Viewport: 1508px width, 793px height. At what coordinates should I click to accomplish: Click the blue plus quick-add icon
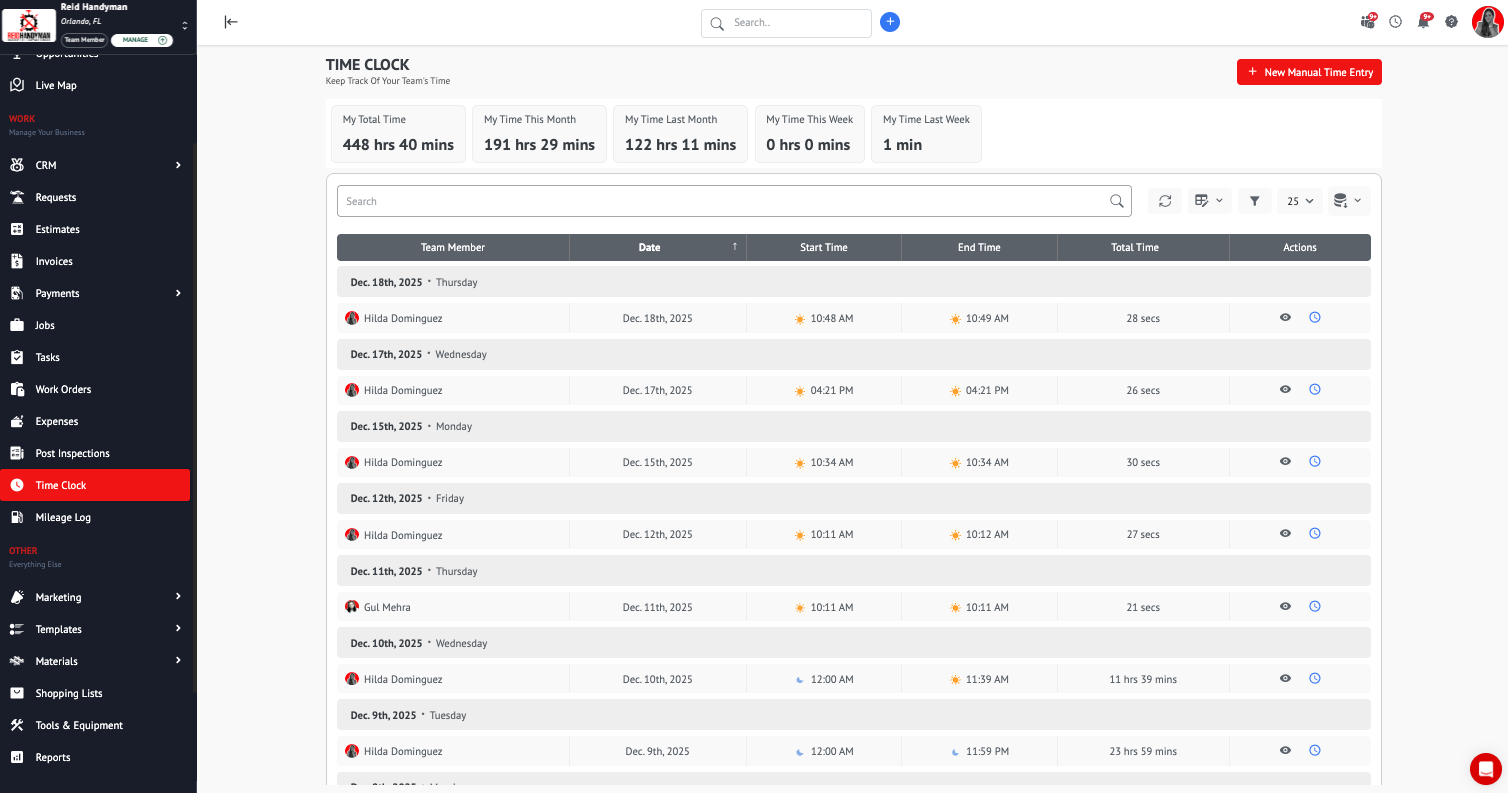pyautogui.click(x=890, y=22)
